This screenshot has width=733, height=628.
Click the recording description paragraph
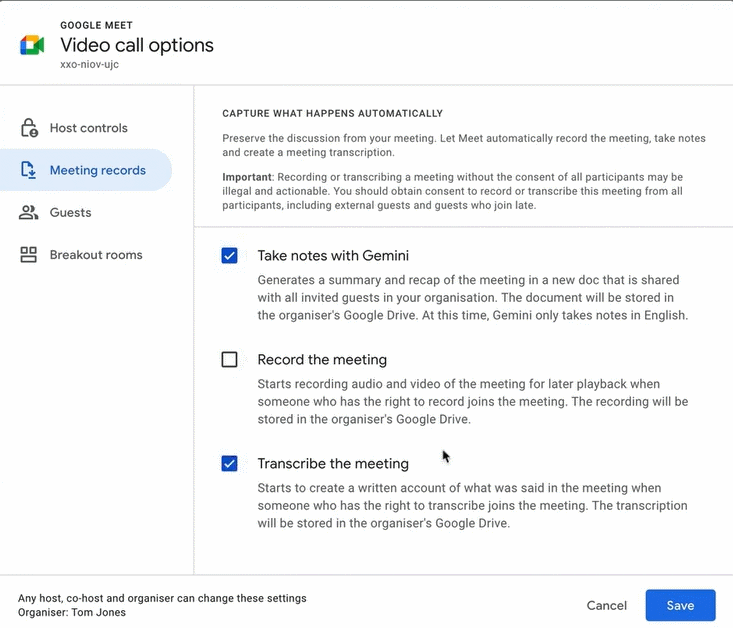coord(473,401)
